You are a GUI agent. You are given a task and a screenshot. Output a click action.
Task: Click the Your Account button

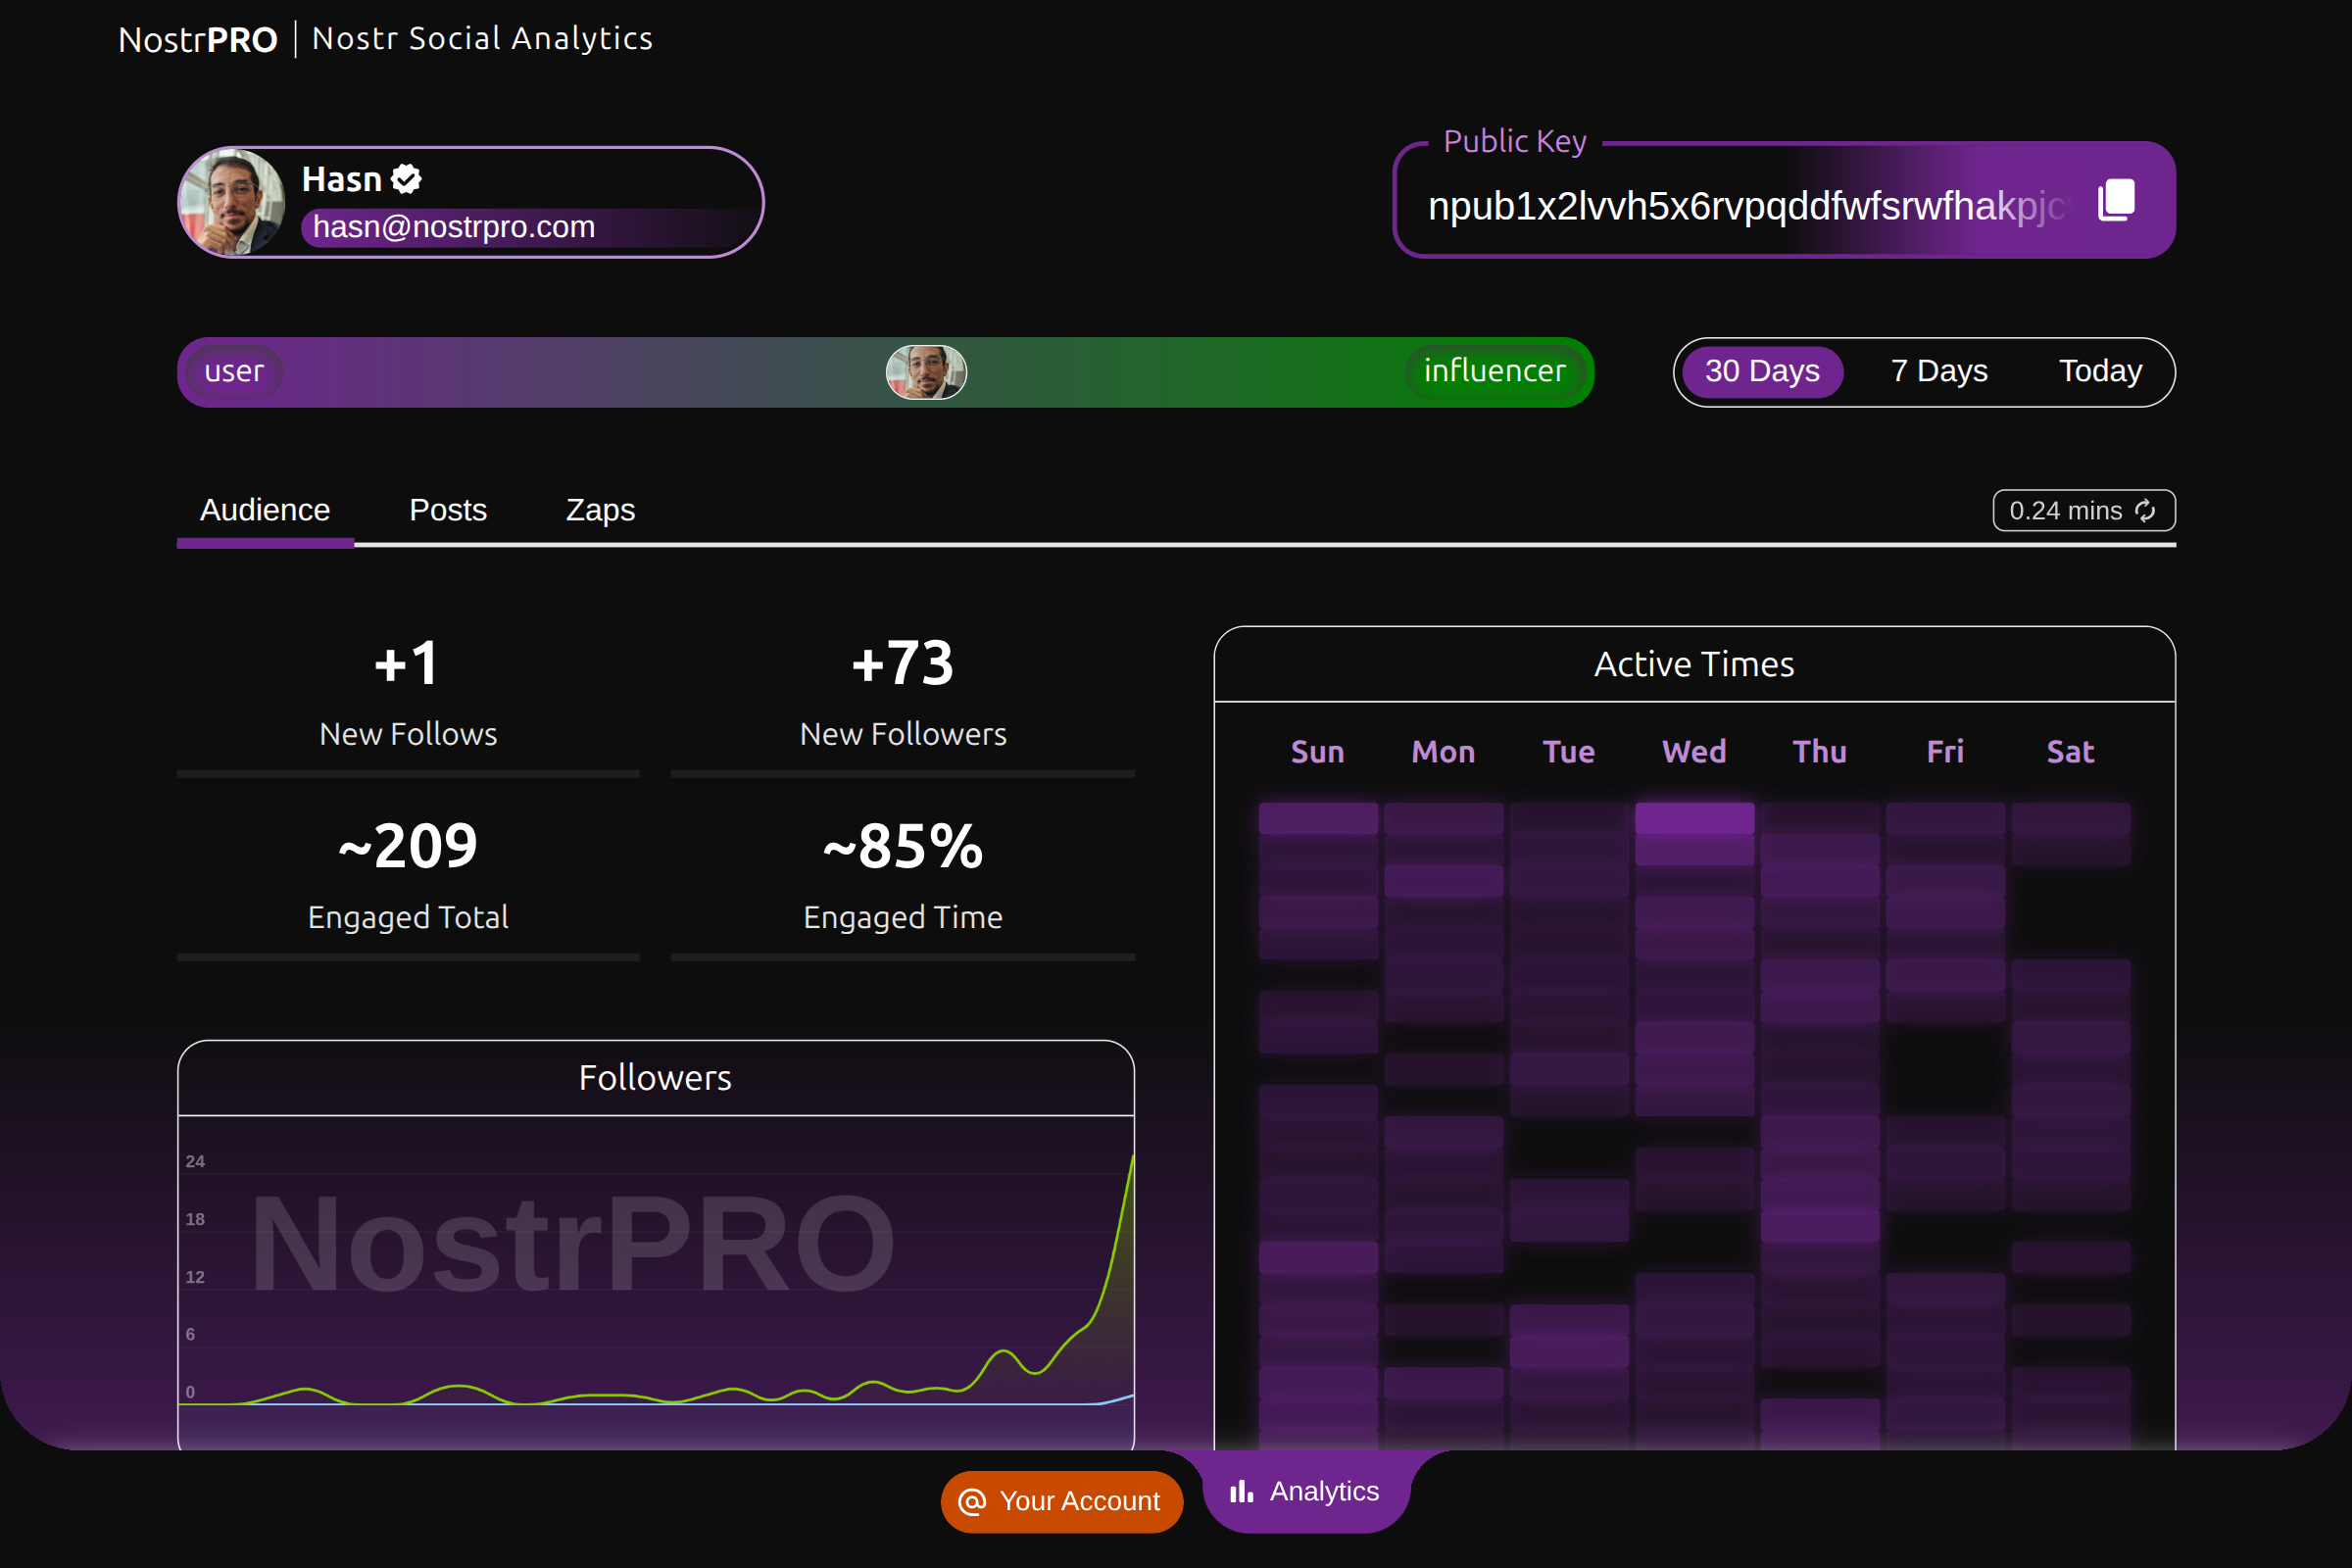tap(1061, 1501)
